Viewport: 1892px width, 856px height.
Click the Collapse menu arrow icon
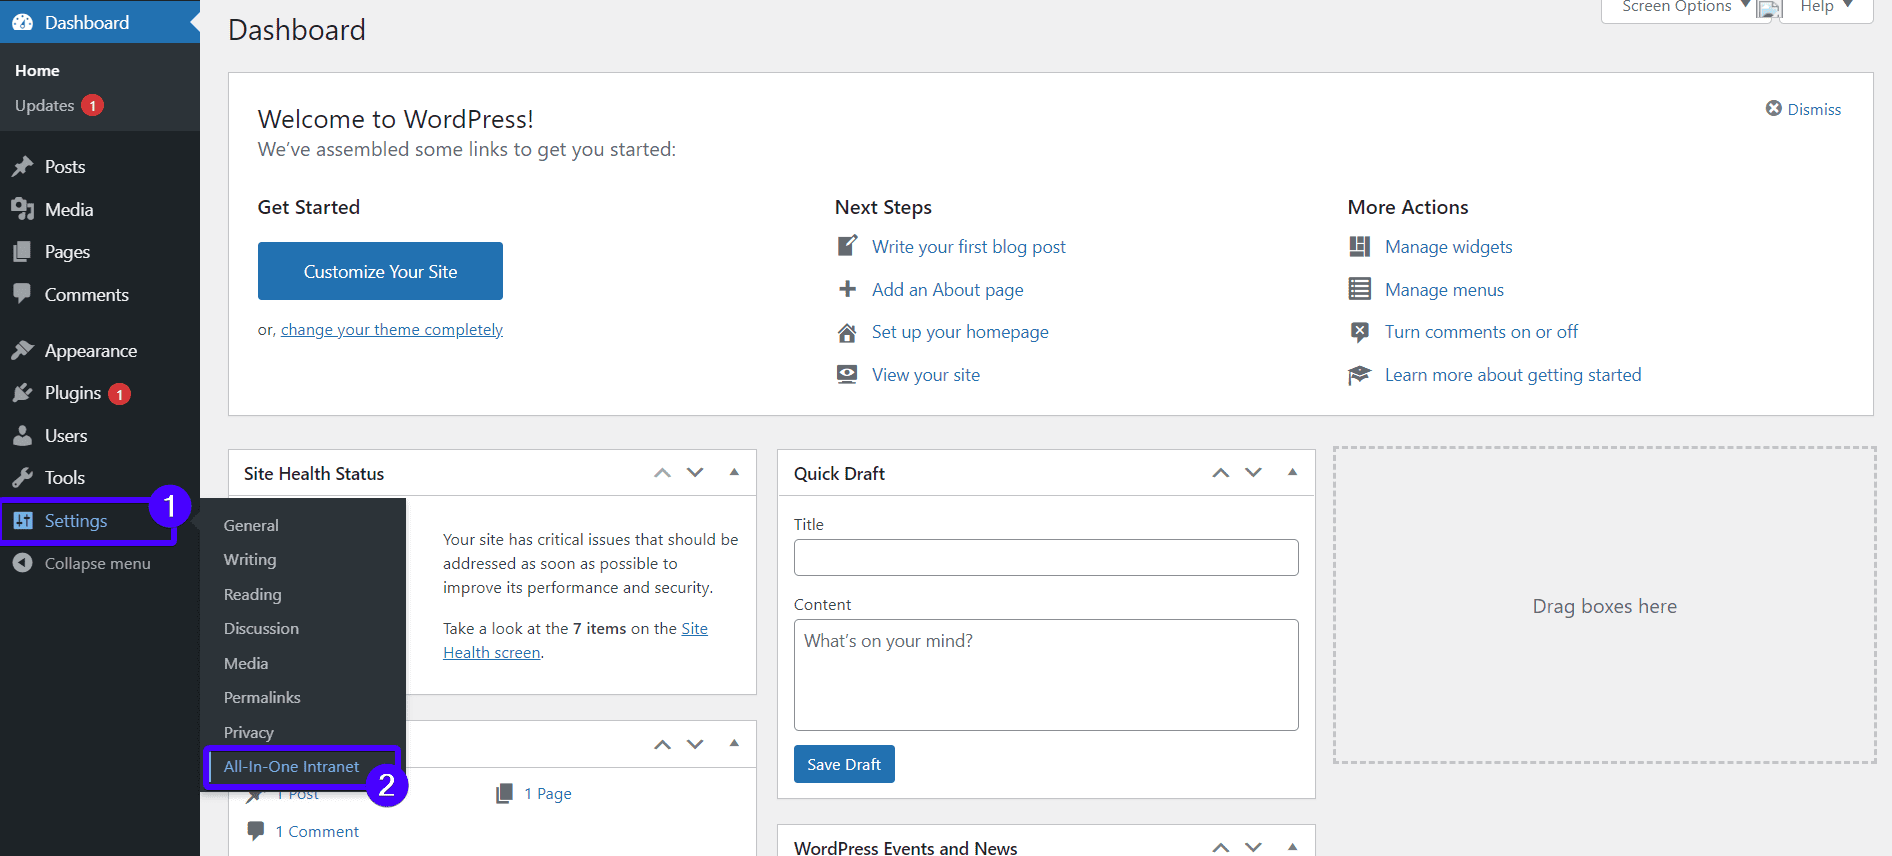click(22, 563)
